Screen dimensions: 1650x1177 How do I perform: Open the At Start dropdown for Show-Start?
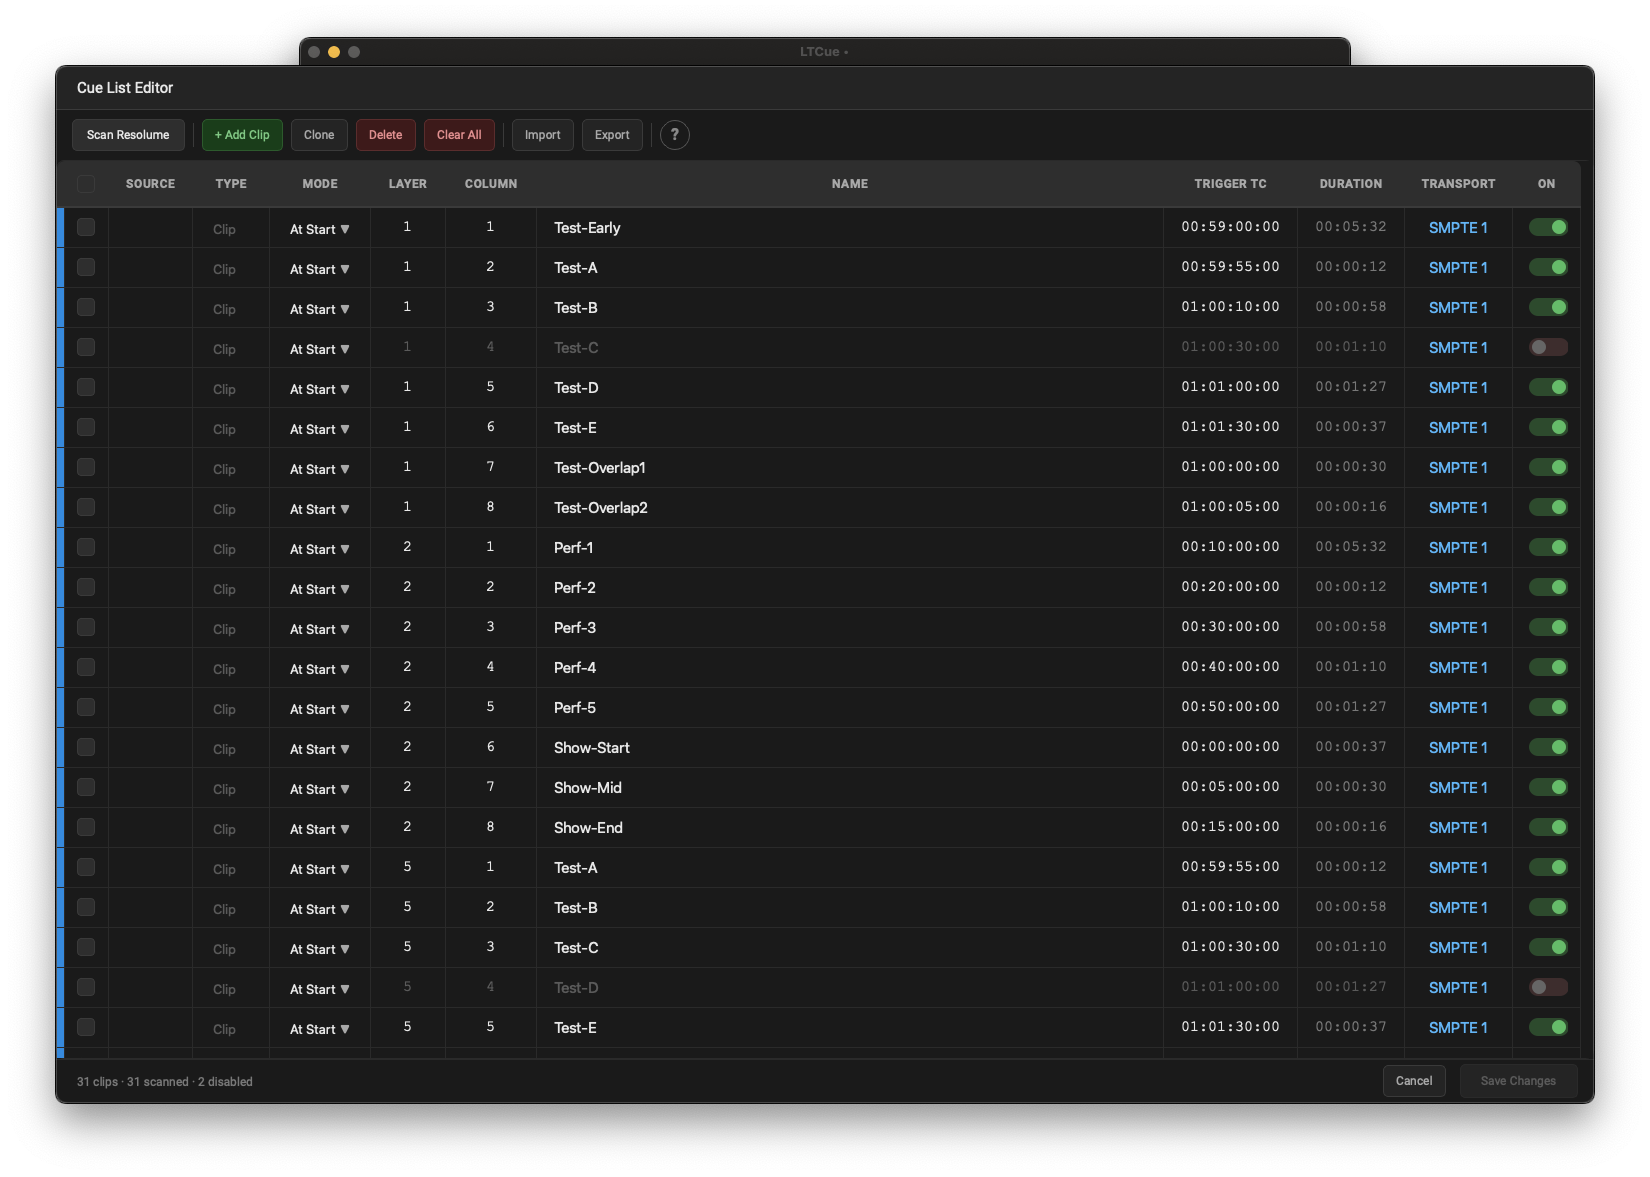[318, 748]
